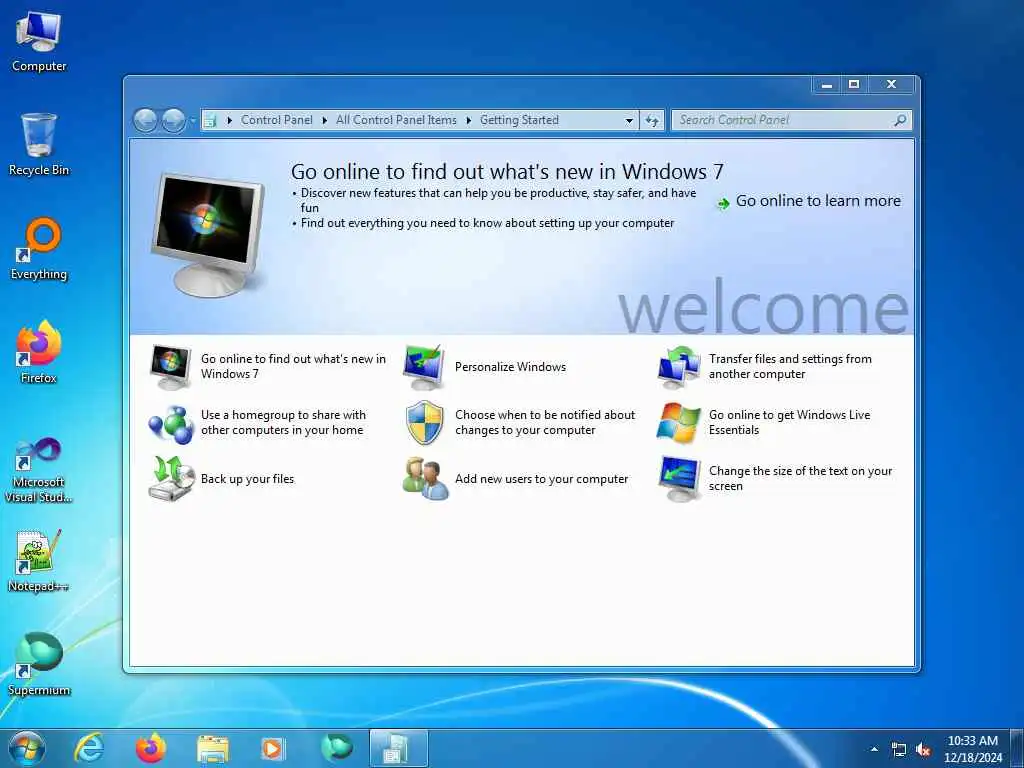Screen dimensions: 1024x768
Task: Select Go online to find out what's new
Action: [x=293, y=366]
